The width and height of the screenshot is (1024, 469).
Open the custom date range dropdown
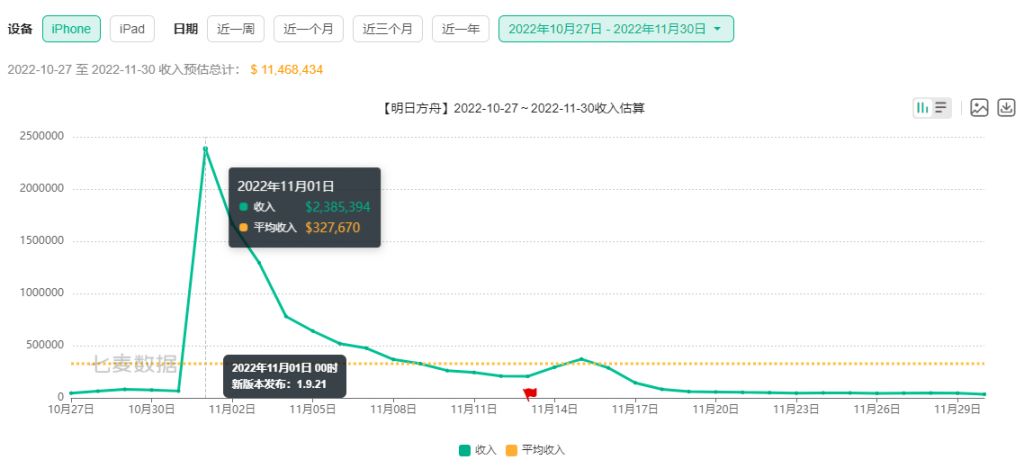[615, 29]
